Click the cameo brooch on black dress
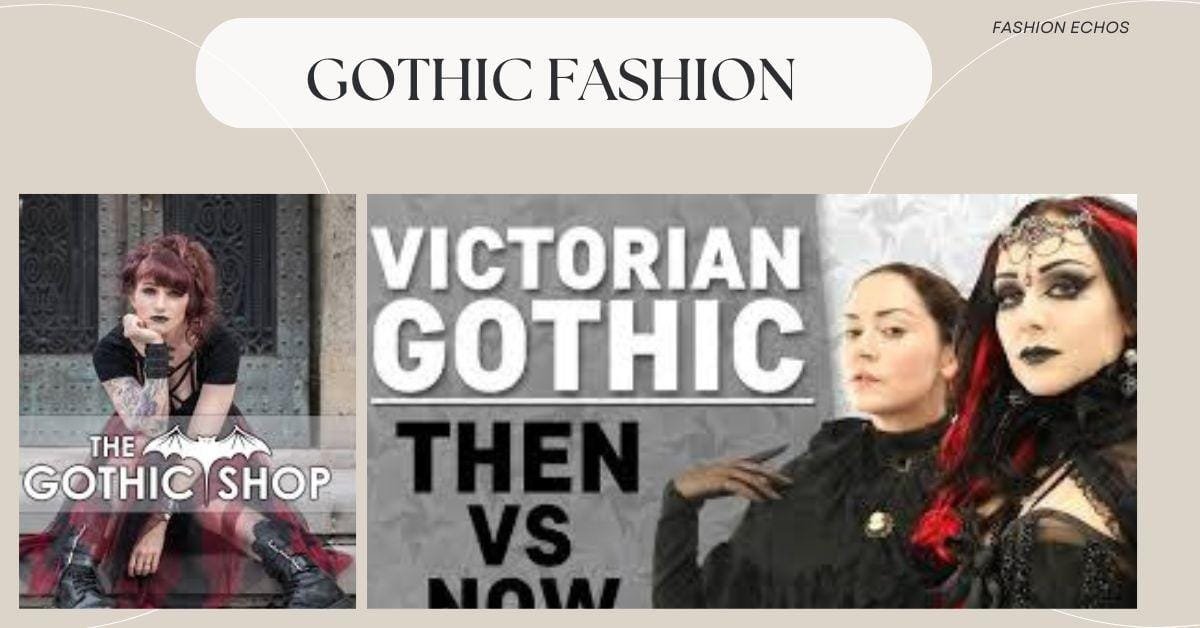The image size is (1200, 628). [879, 523]
